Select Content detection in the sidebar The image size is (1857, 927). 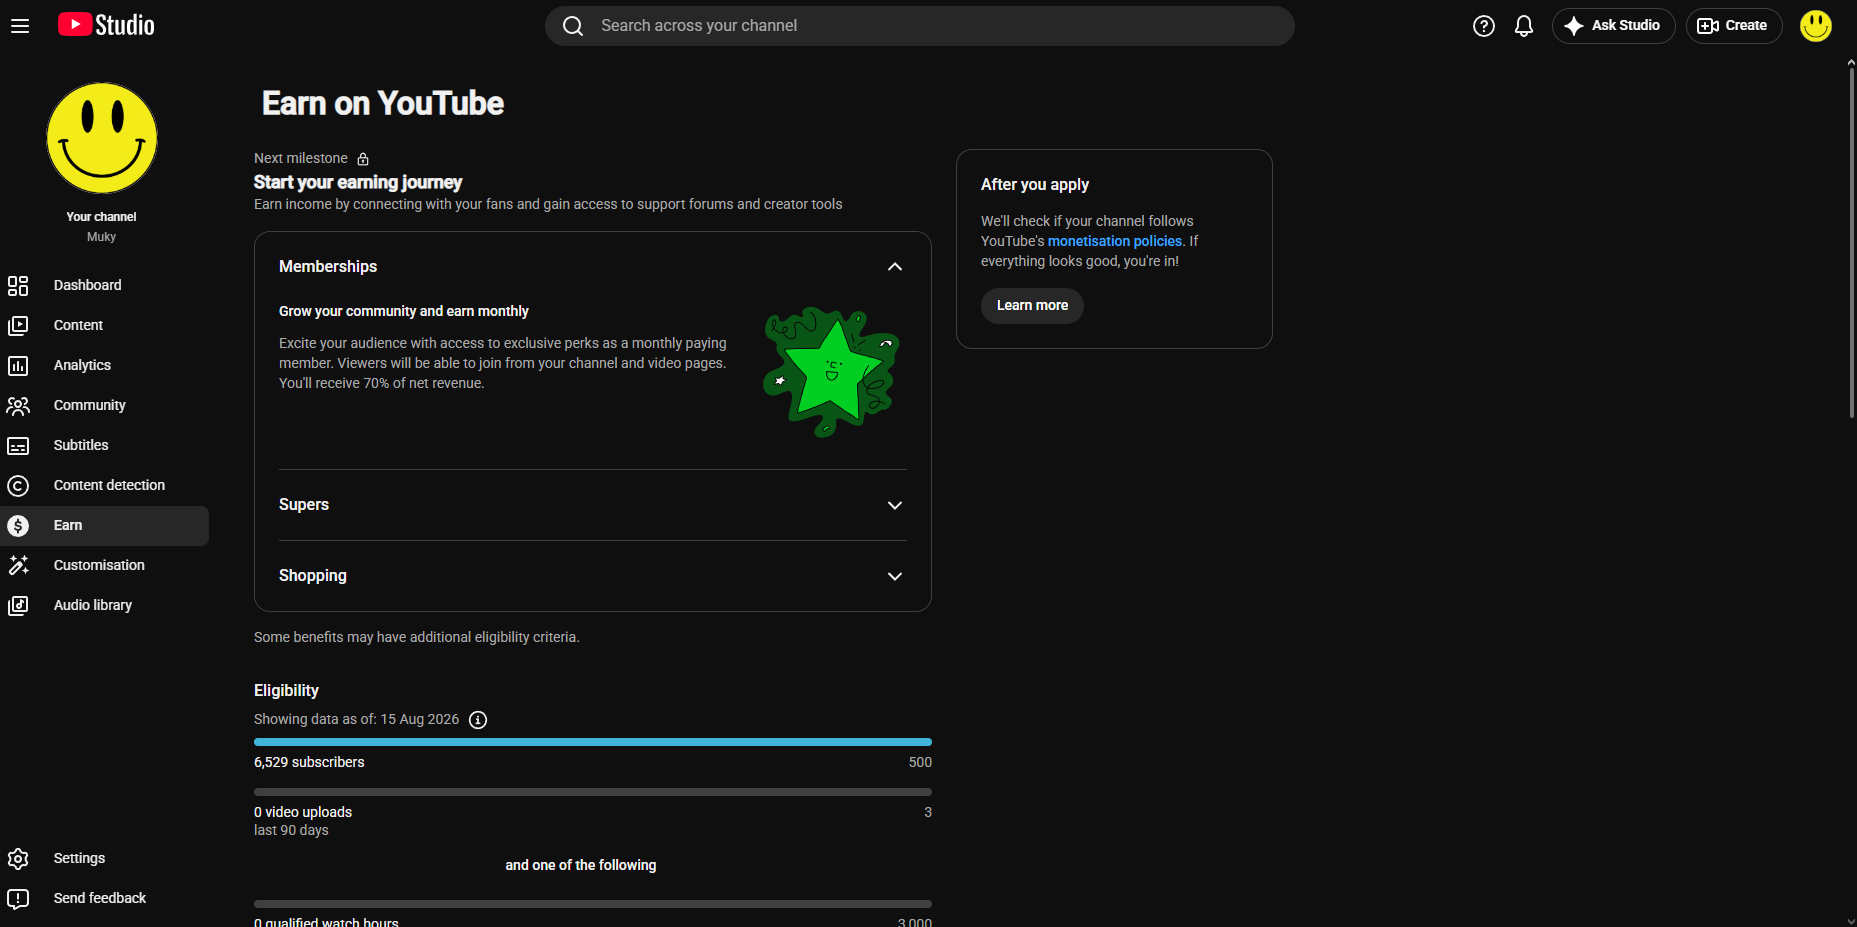click(x=104, y=486)
